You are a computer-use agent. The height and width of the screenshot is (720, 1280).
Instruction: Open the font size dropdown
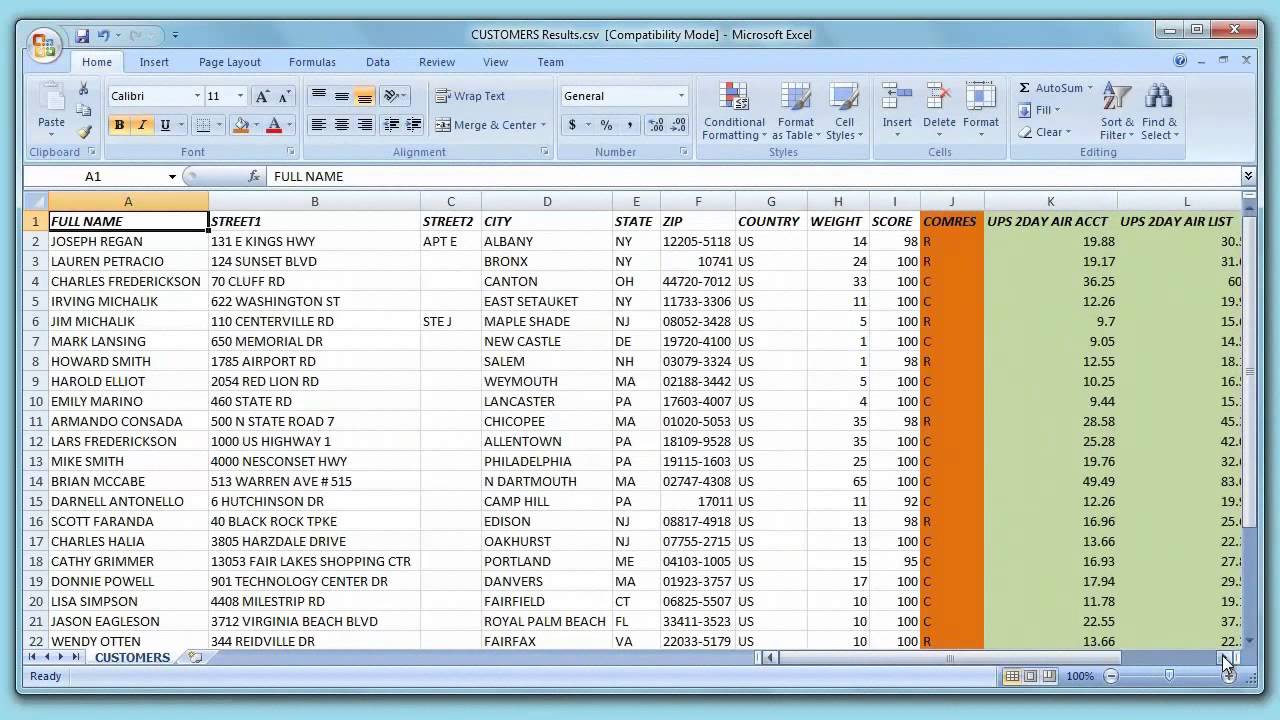coord(240,96)
